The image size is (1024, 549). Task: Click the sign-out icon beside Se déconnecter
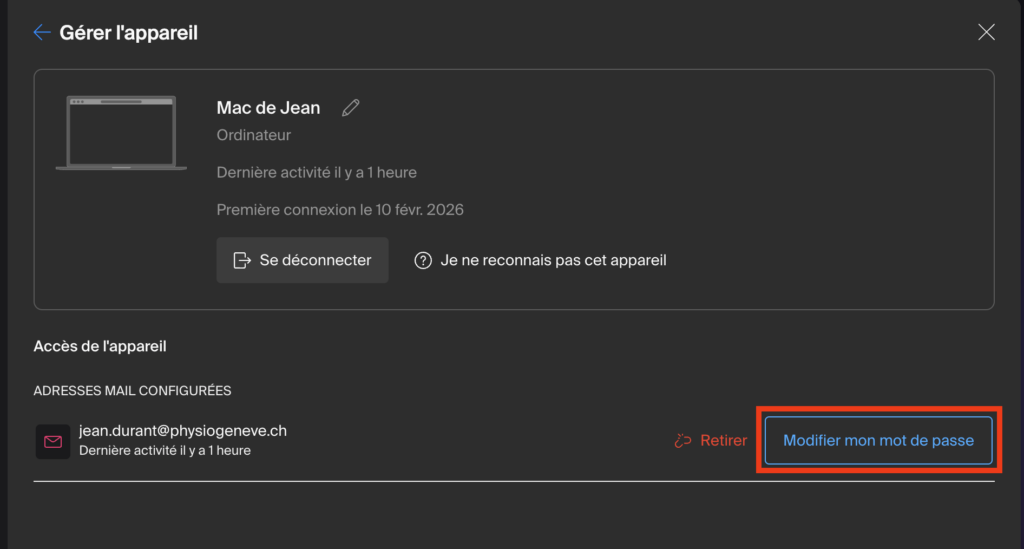(x=242, y=260)
